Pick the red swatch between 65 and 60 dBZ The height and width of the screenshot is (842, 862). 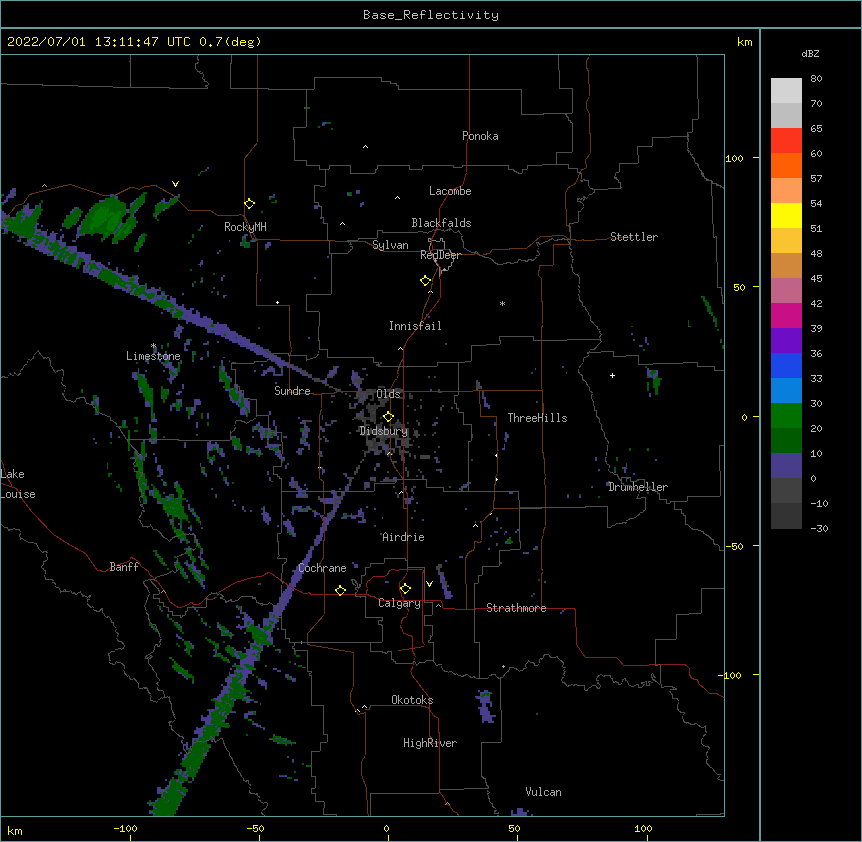coord(786,141)
